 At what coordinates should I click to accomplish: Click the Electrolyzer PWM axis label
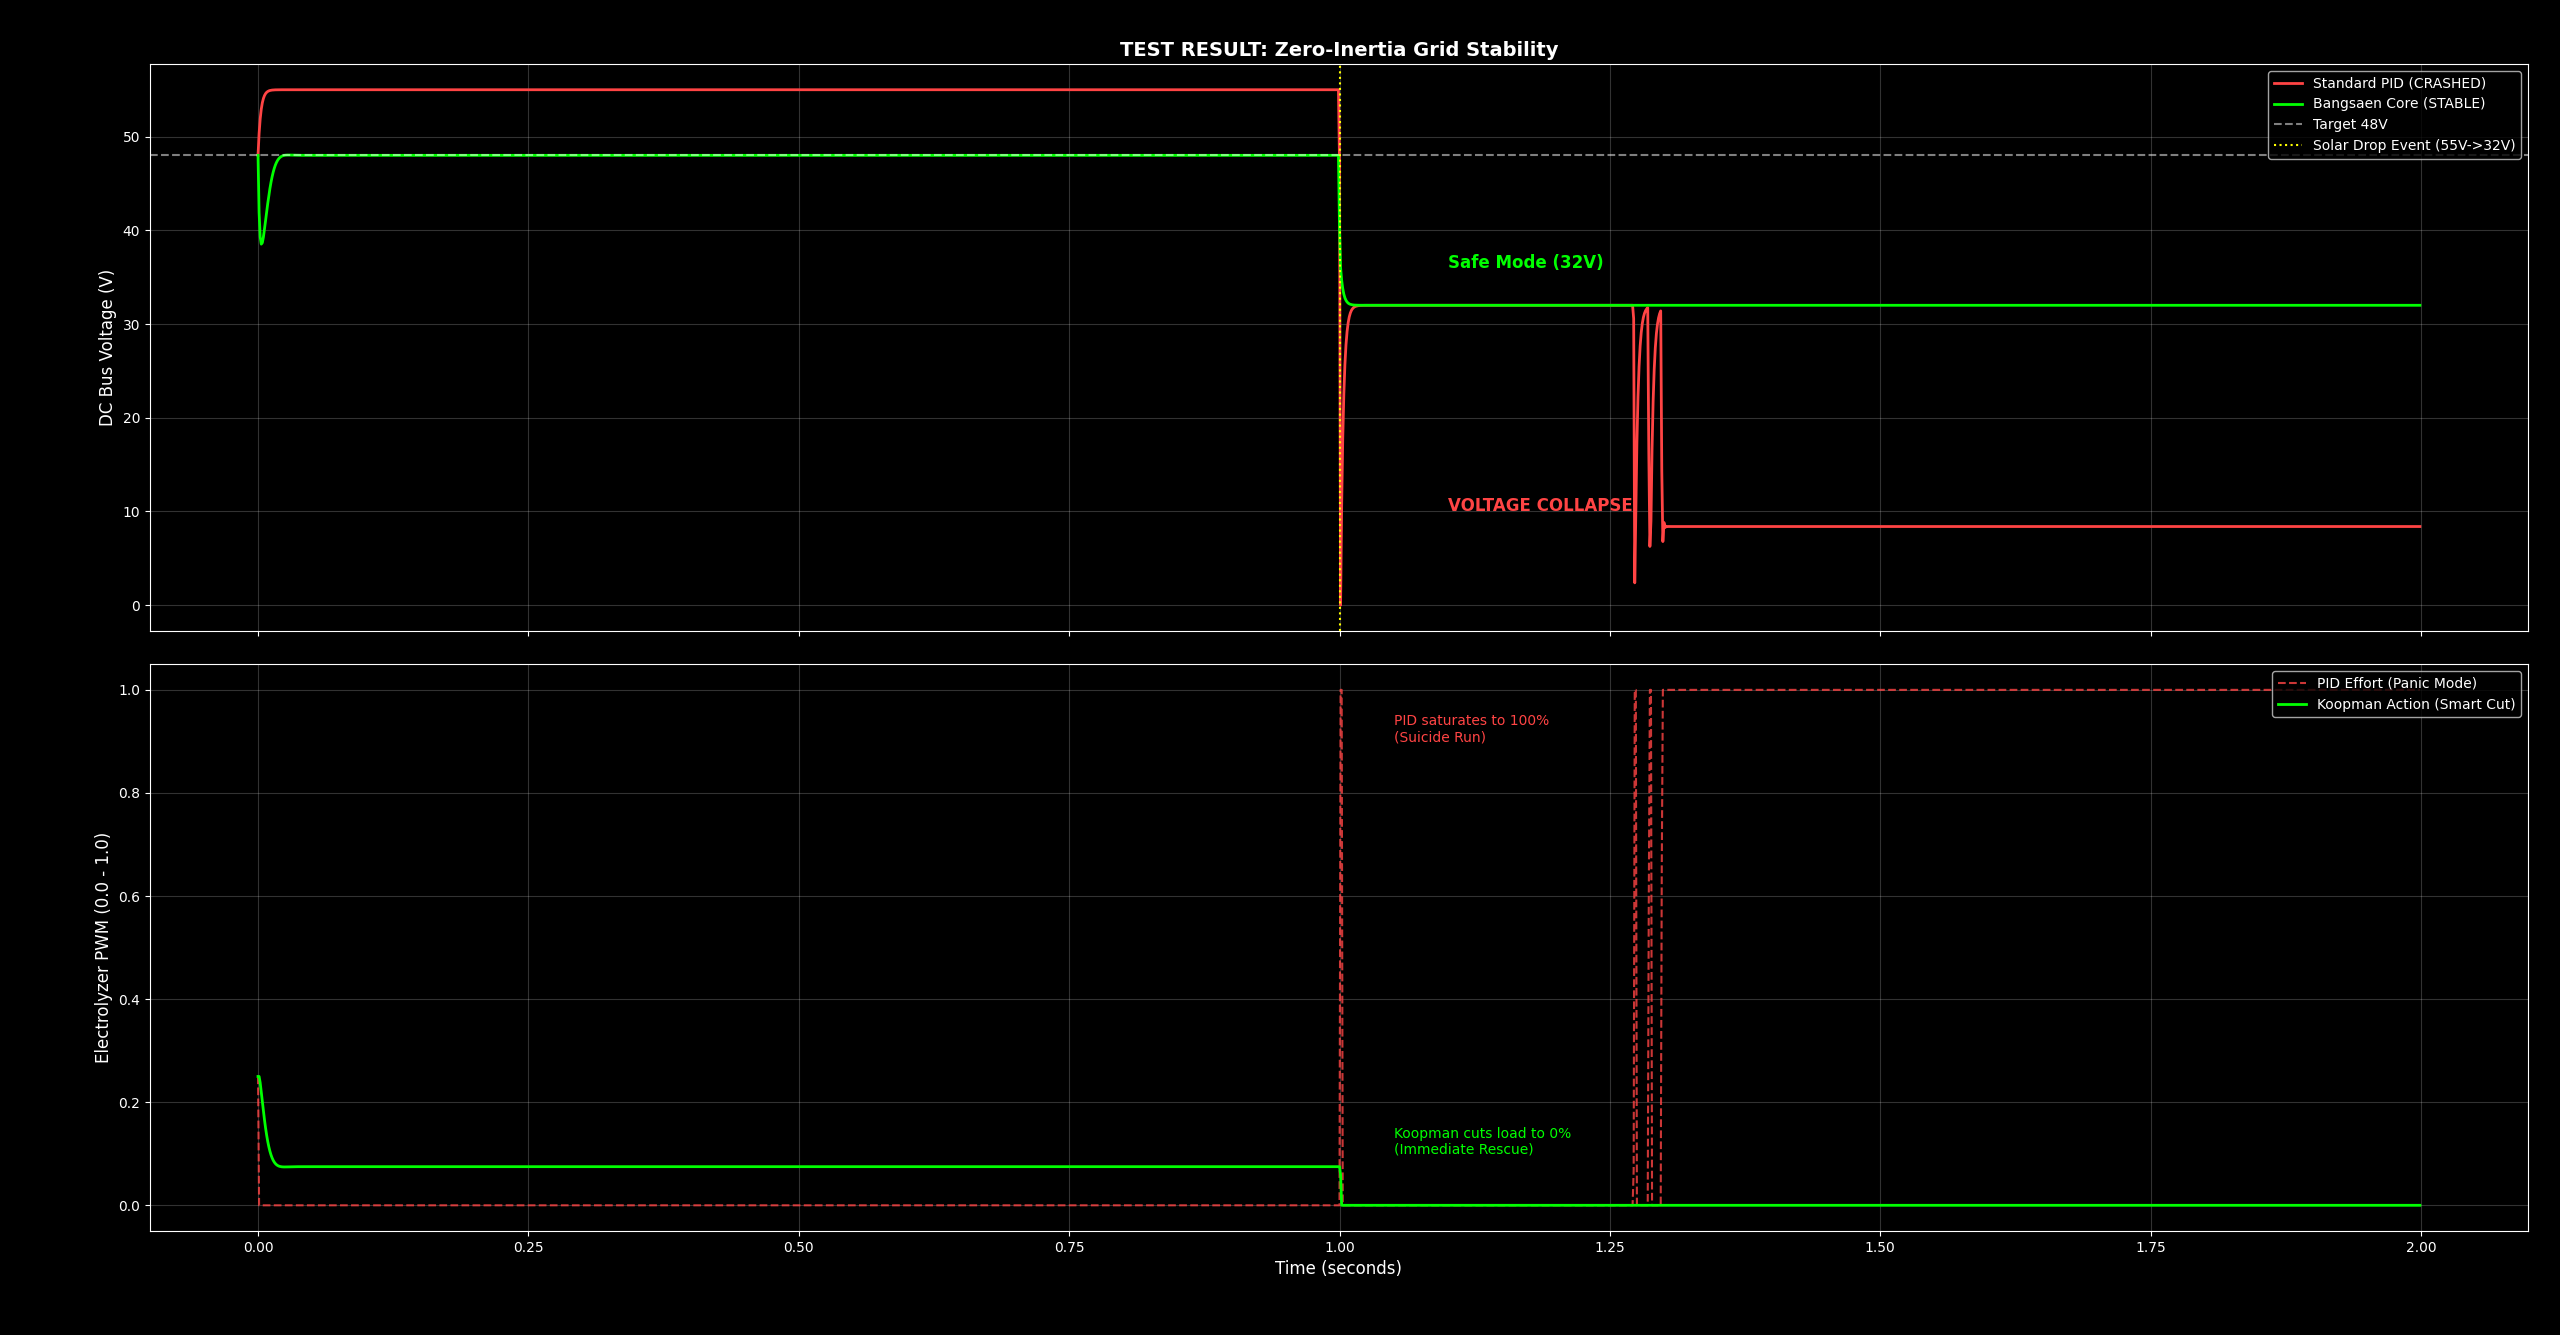pos(103,948)
